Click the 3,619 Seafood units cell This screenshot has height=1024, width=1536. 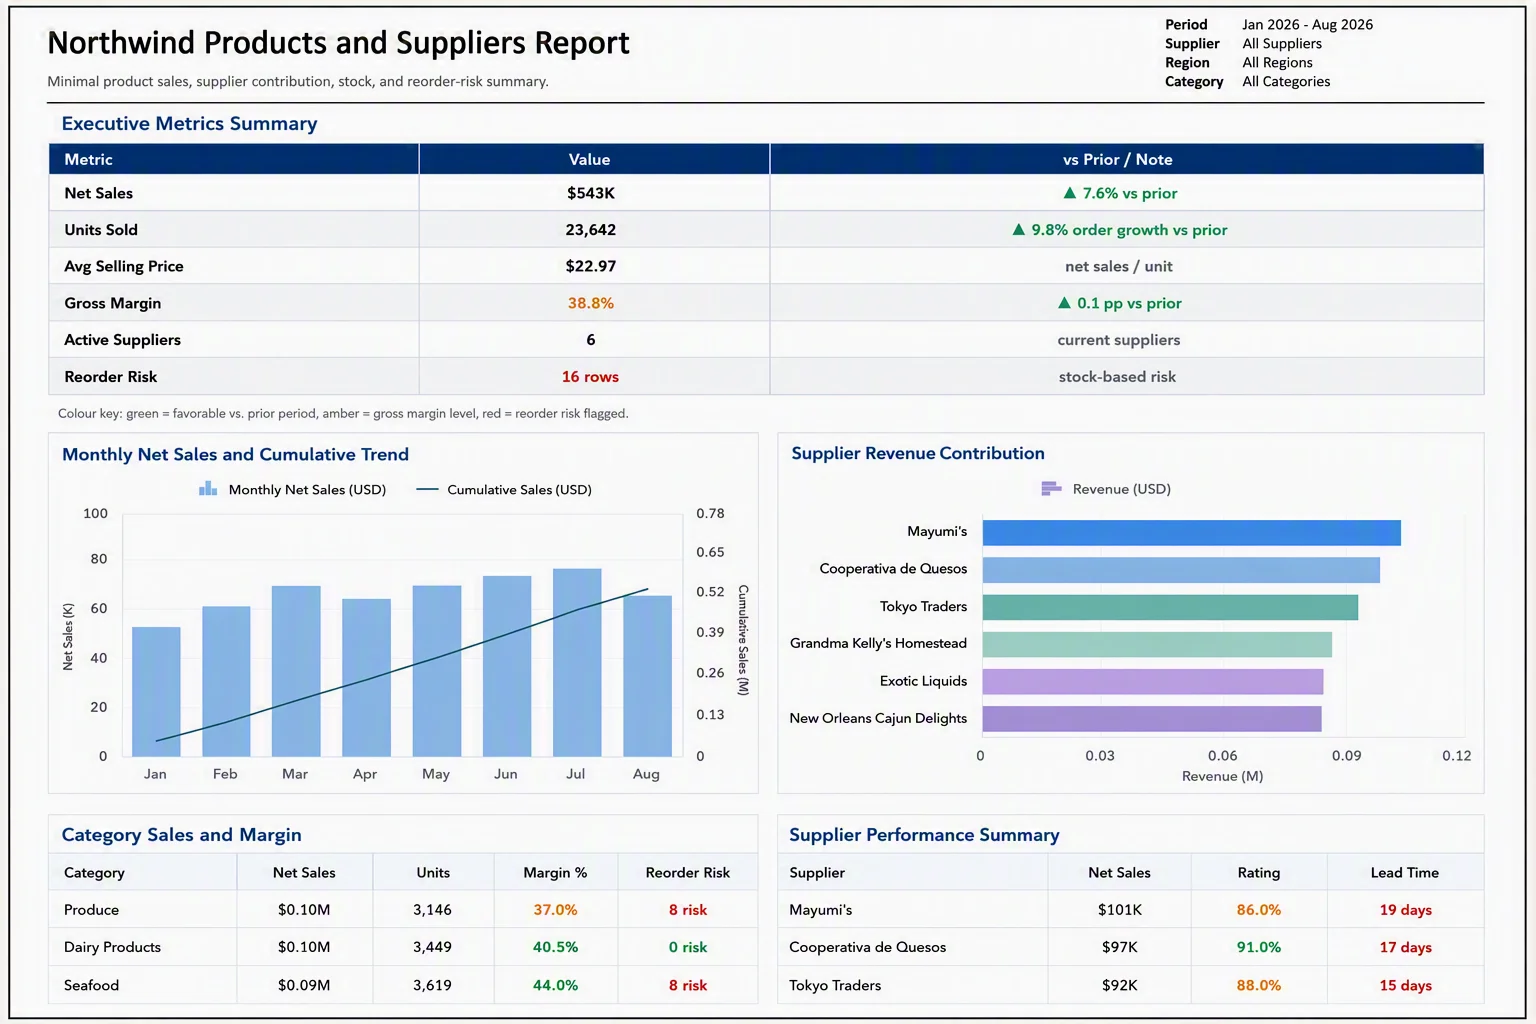tap(432, 984)
